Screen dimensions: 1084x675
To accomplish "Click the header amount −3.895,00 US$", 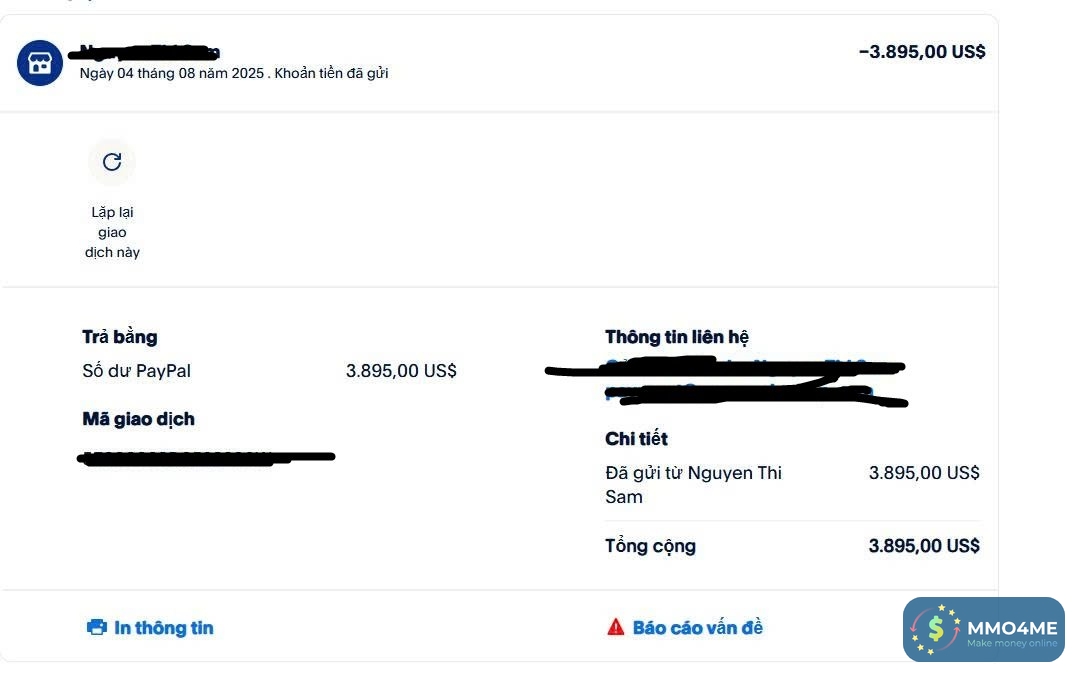I will [x=922, y=52].
